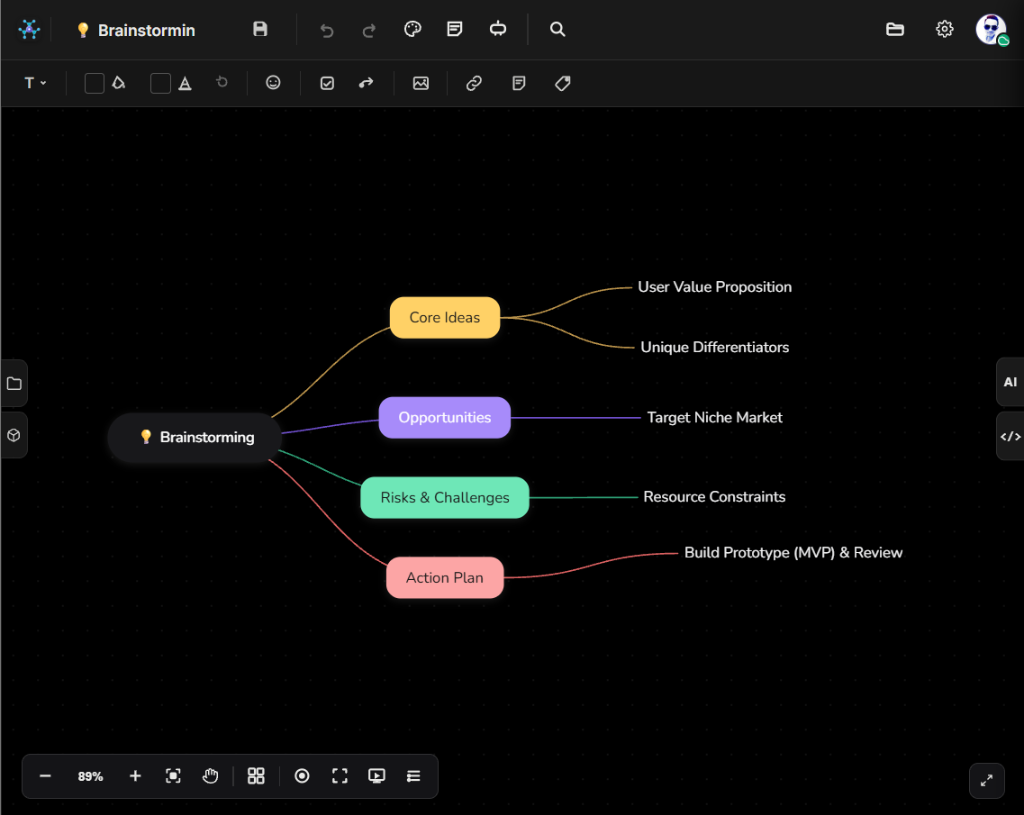Select Unique Differentiators node

click(x=714, y=347)
